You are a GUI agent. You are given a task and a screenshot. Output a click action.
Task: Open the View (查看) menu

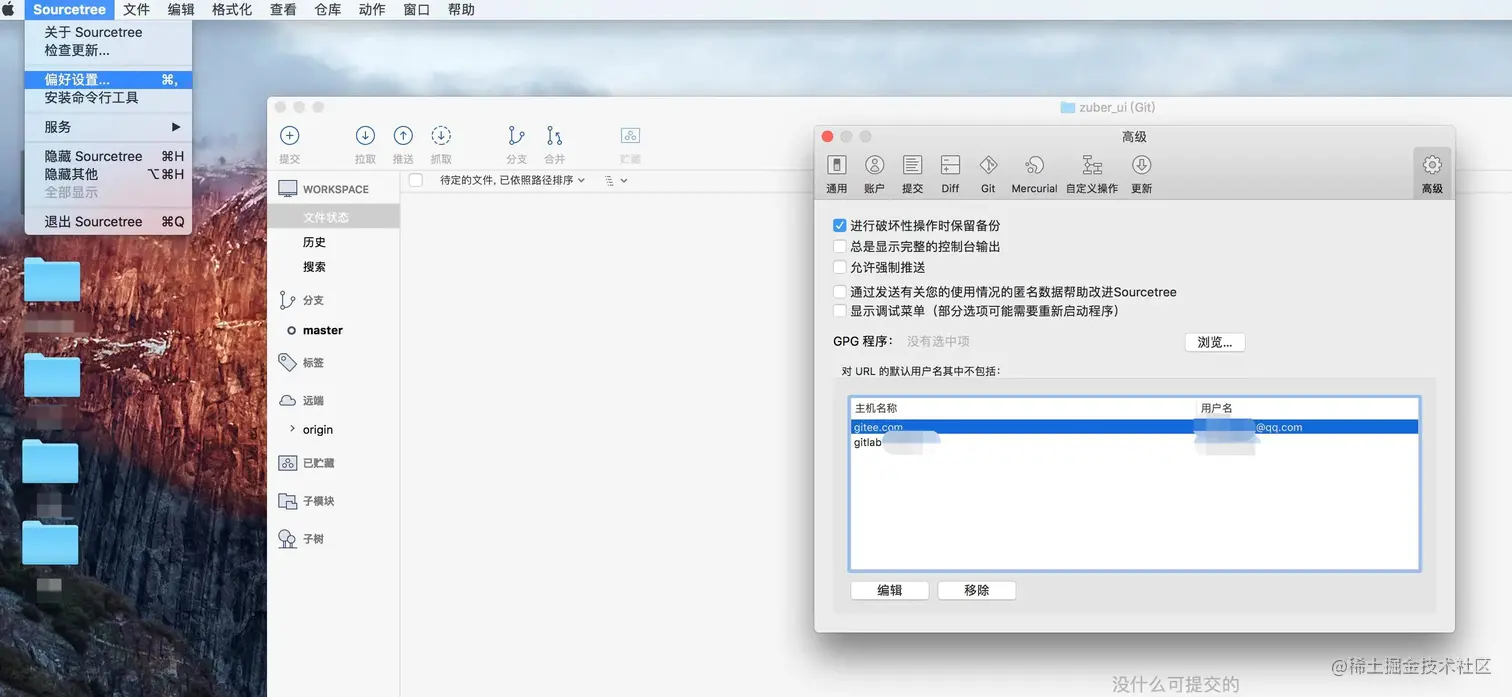283,9
